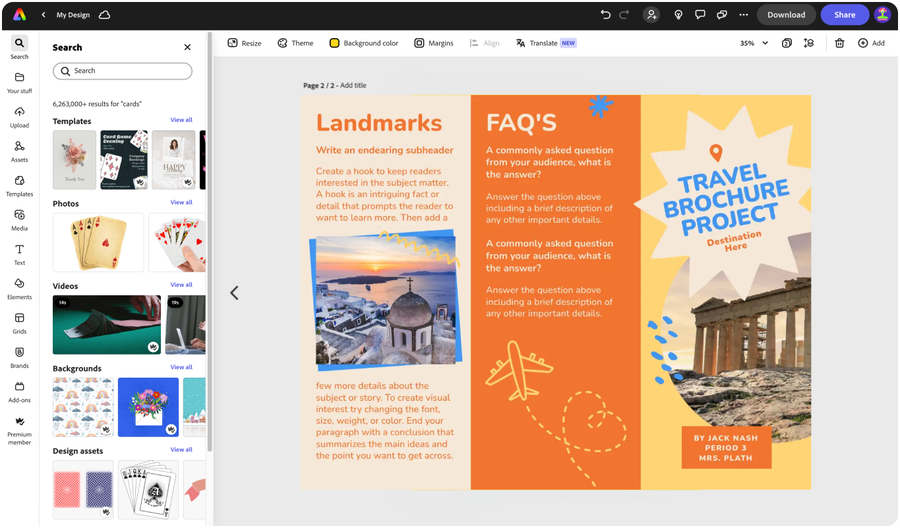Click the My Design document title

[x=73, y=15]
